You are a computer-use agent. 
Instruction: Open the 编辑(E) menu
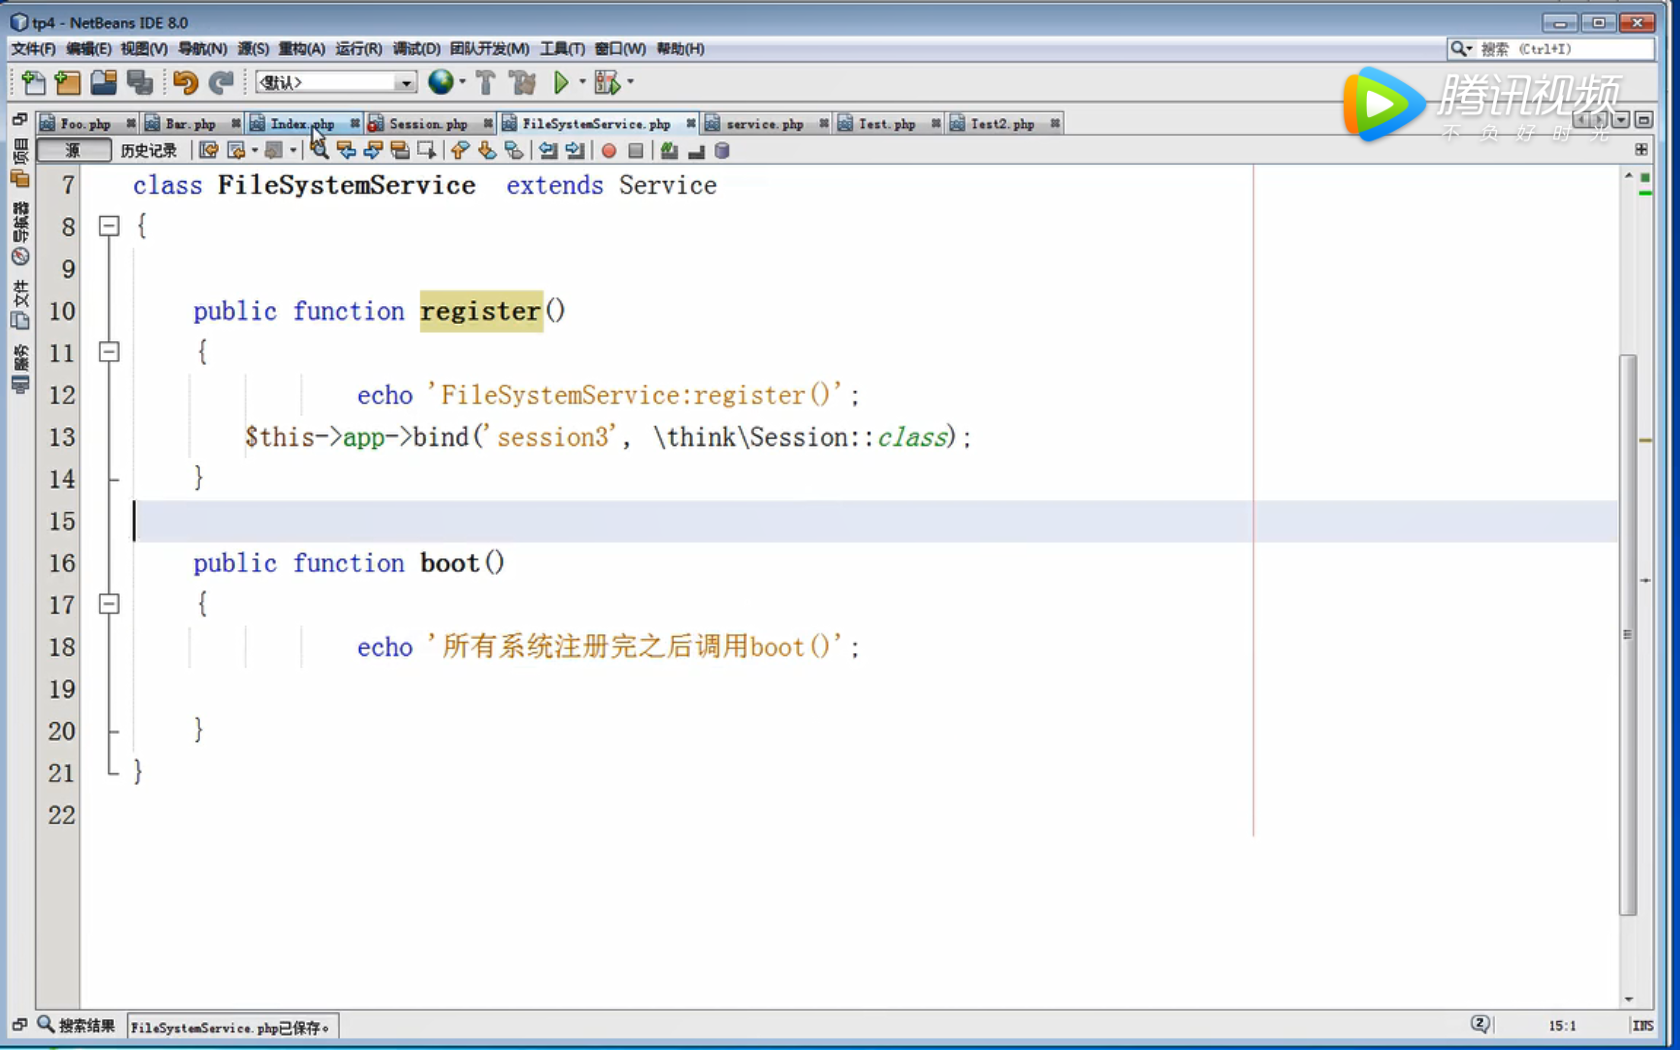click(x=88, y=48)
